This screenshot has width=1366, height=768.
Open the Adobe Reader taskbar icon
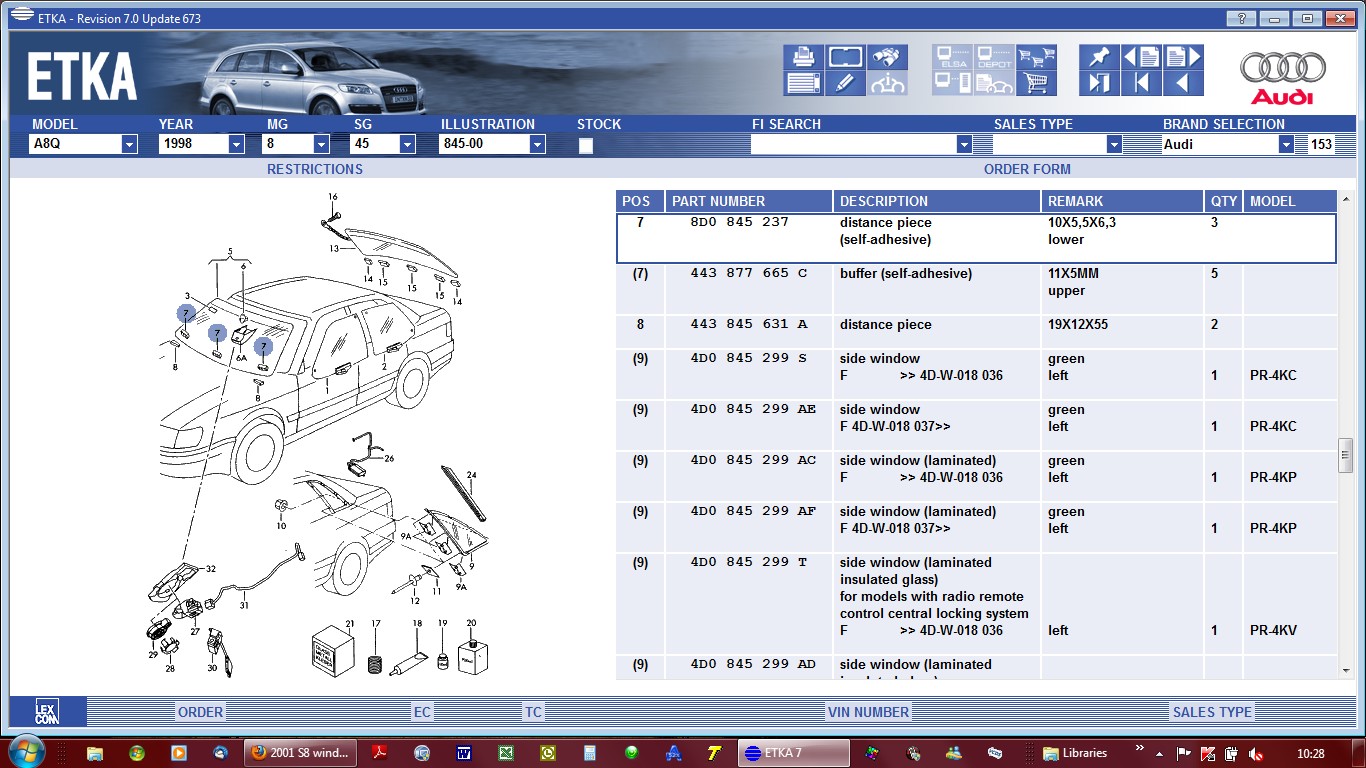pyautogui.click(x=380, y=753)
